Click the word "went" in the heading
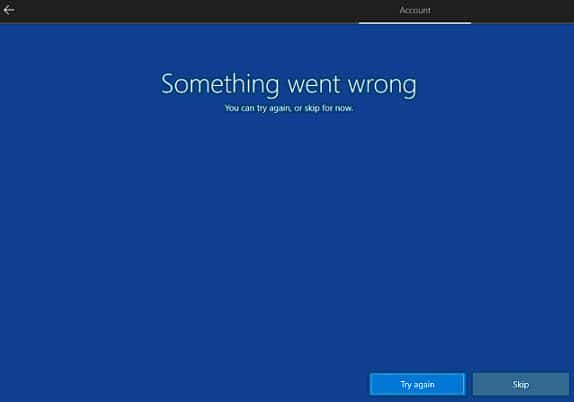Image resolution: width=574 pixels, height=402 pixels. pos(314,85)
